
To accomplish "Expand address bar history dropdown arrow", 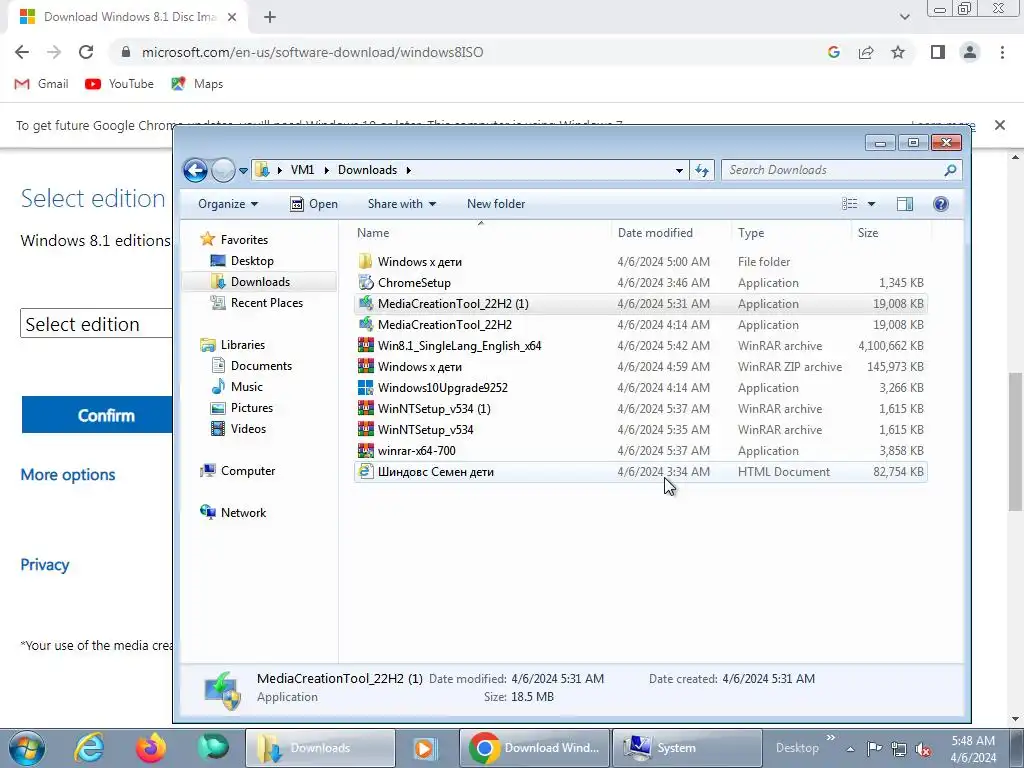I will [x=679, y=170].
